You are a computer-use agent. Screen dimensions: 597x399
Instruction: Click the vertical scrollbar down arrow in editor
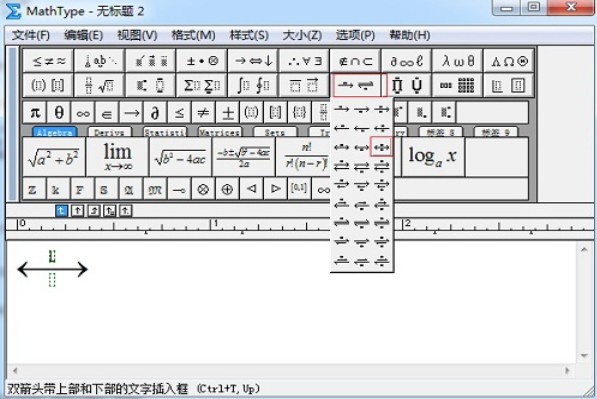[584, 356]
